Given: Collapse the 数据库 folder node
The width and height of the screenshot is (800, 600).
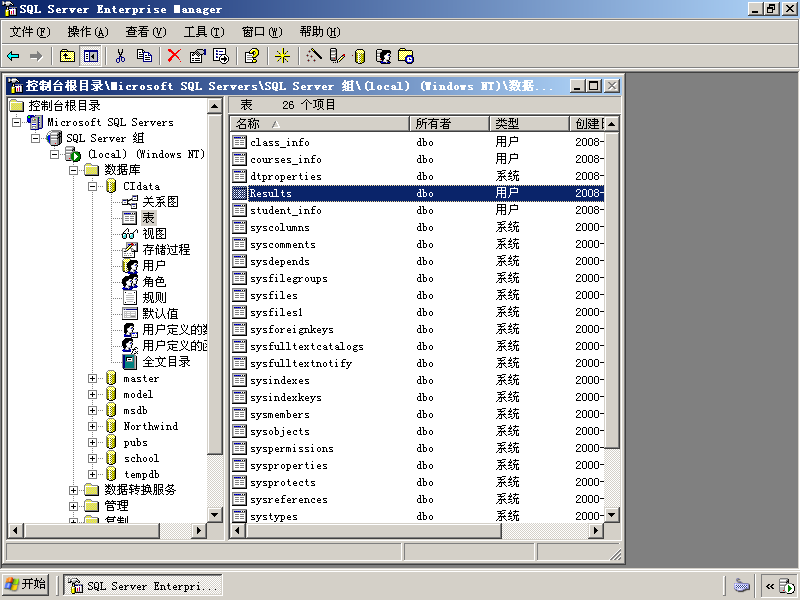Looking at the screenshot, I should [73, 170].
